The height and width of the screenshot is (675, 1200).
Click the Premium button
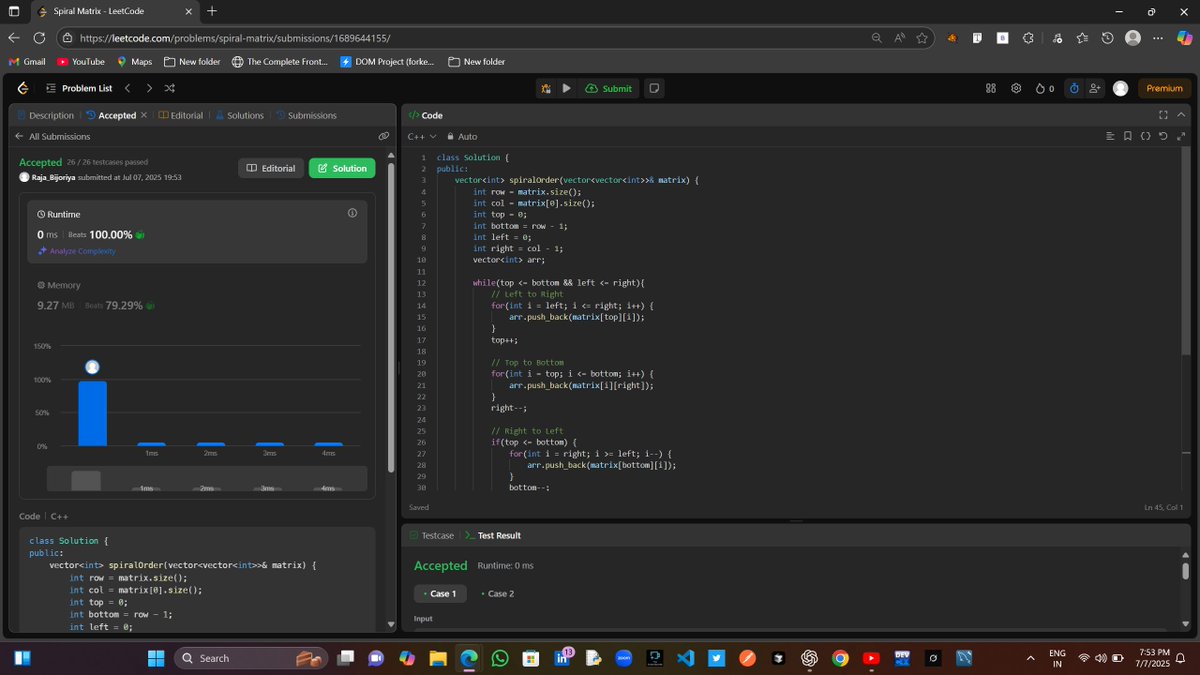1164,88
